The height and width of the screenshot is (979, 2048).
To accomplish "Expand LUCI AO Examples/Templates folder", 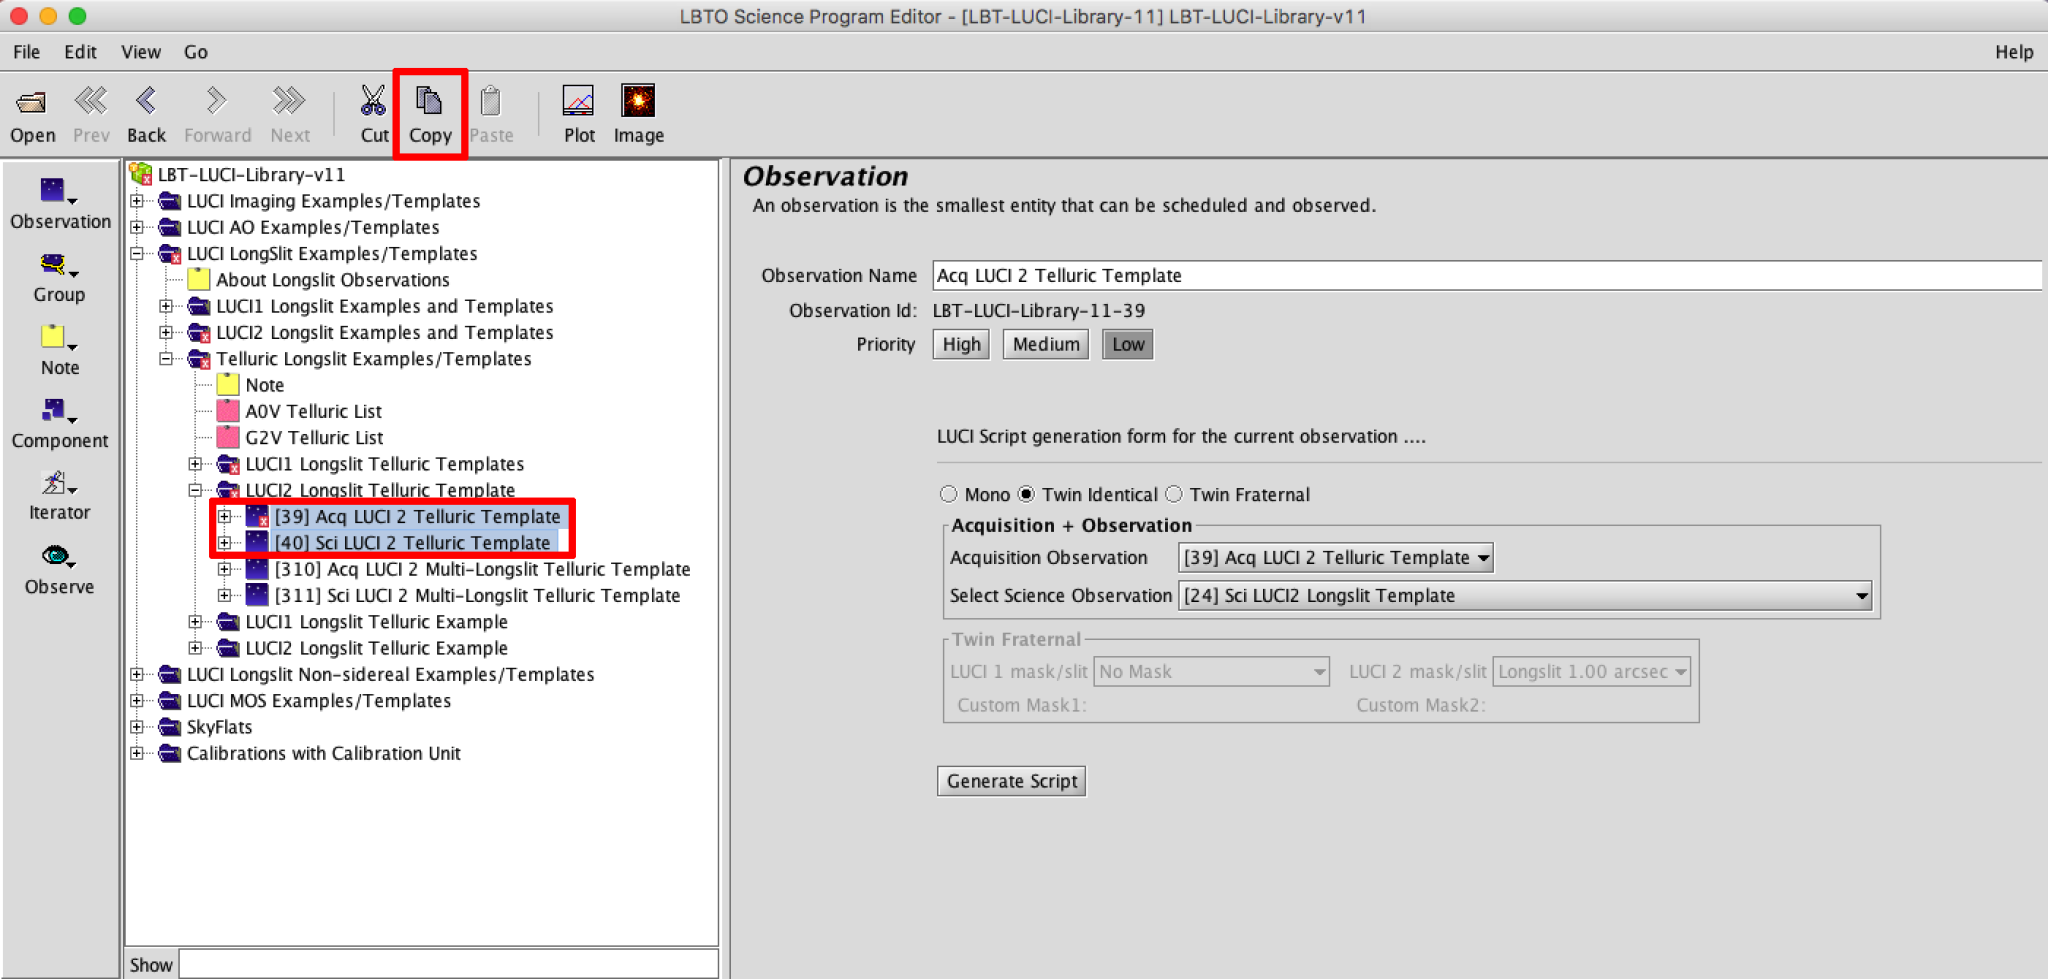I will 137,227.
